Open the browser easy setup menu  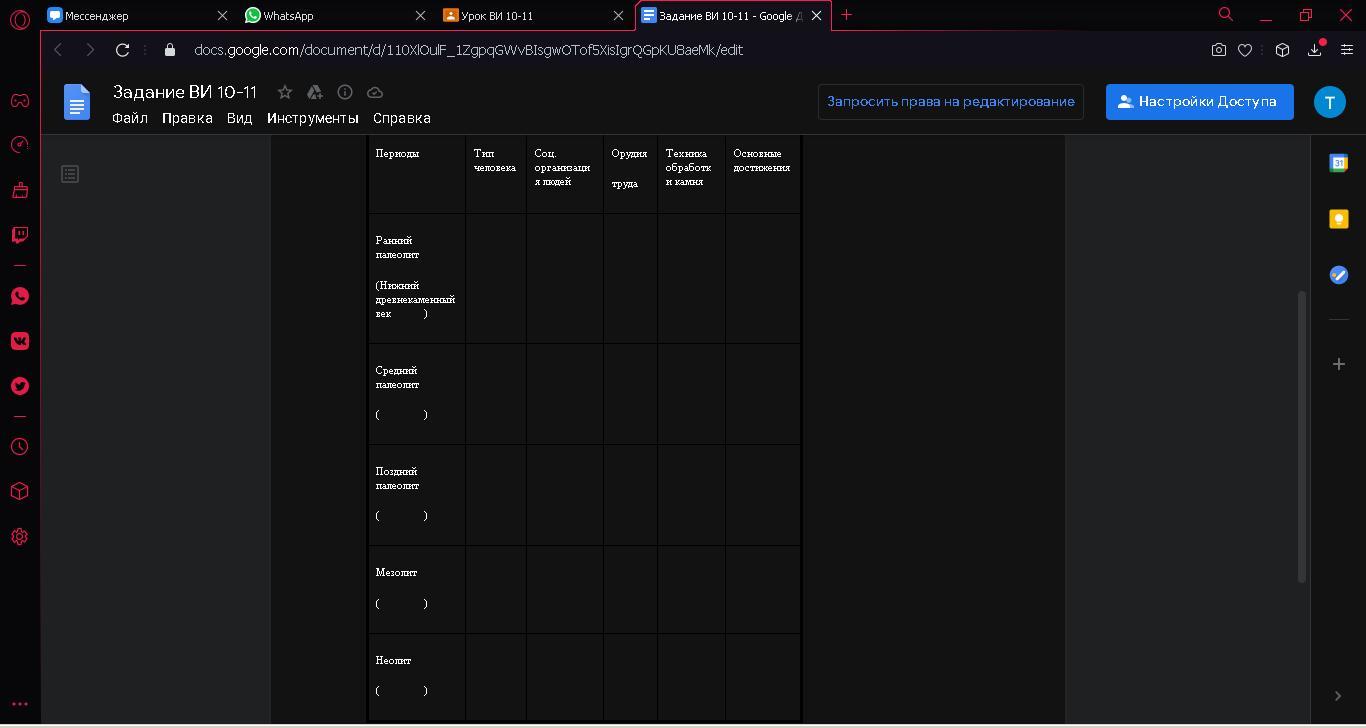1346,50
